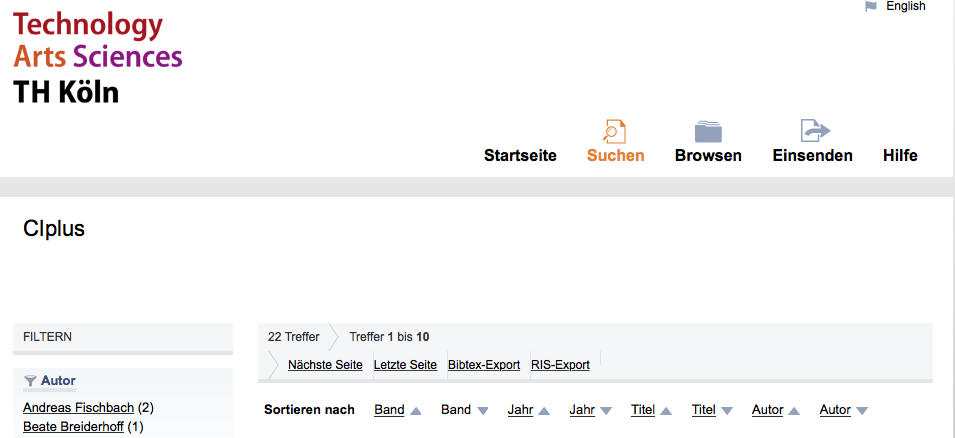The image size is (955, 438).
Task: Go to Nächste Seite
Action: pos(325,365)
